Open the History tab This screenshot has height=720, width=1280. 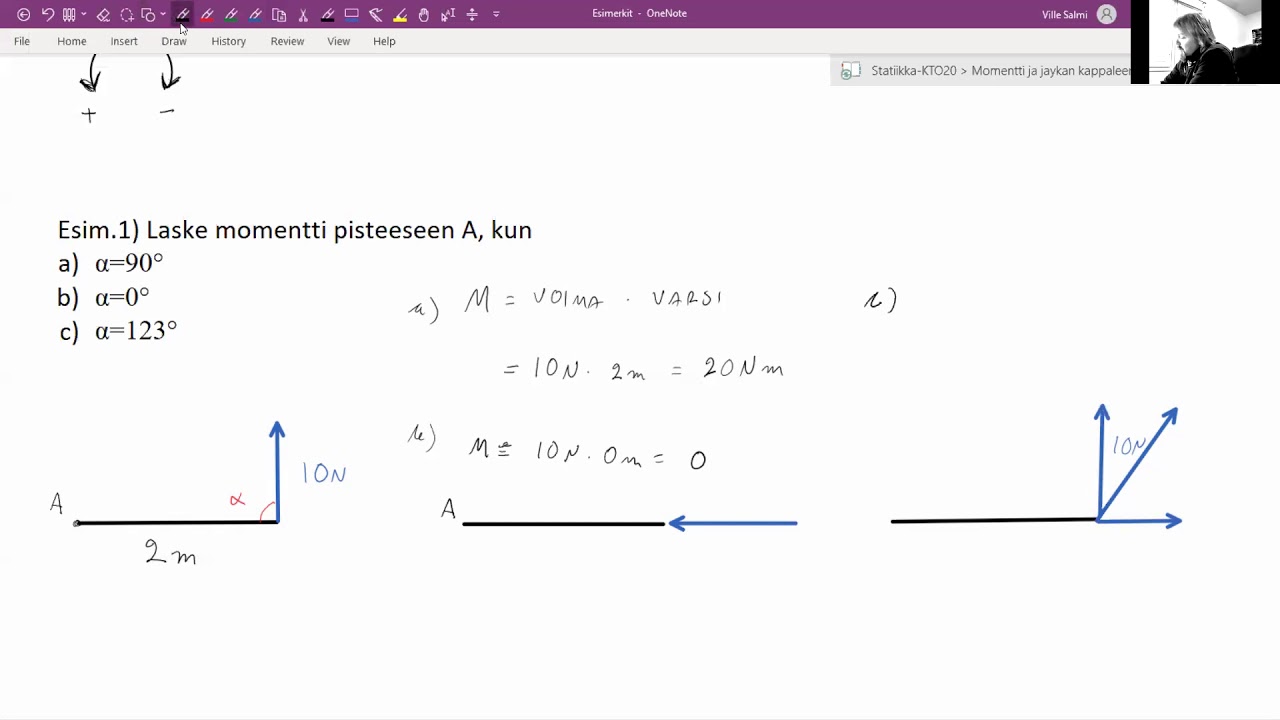228,41
